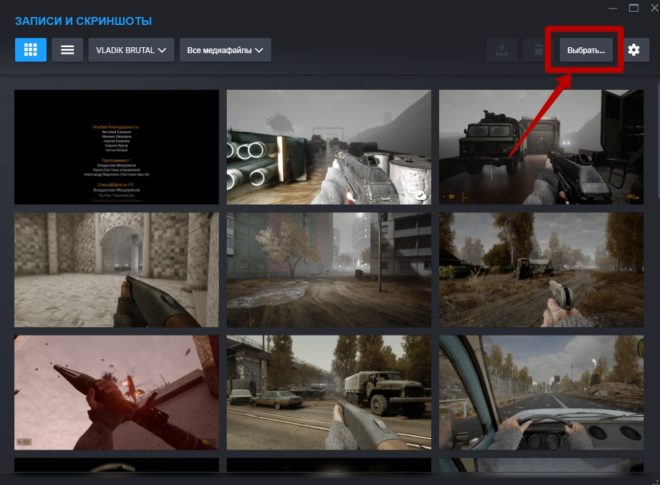Click the trash delete icon

538,50
